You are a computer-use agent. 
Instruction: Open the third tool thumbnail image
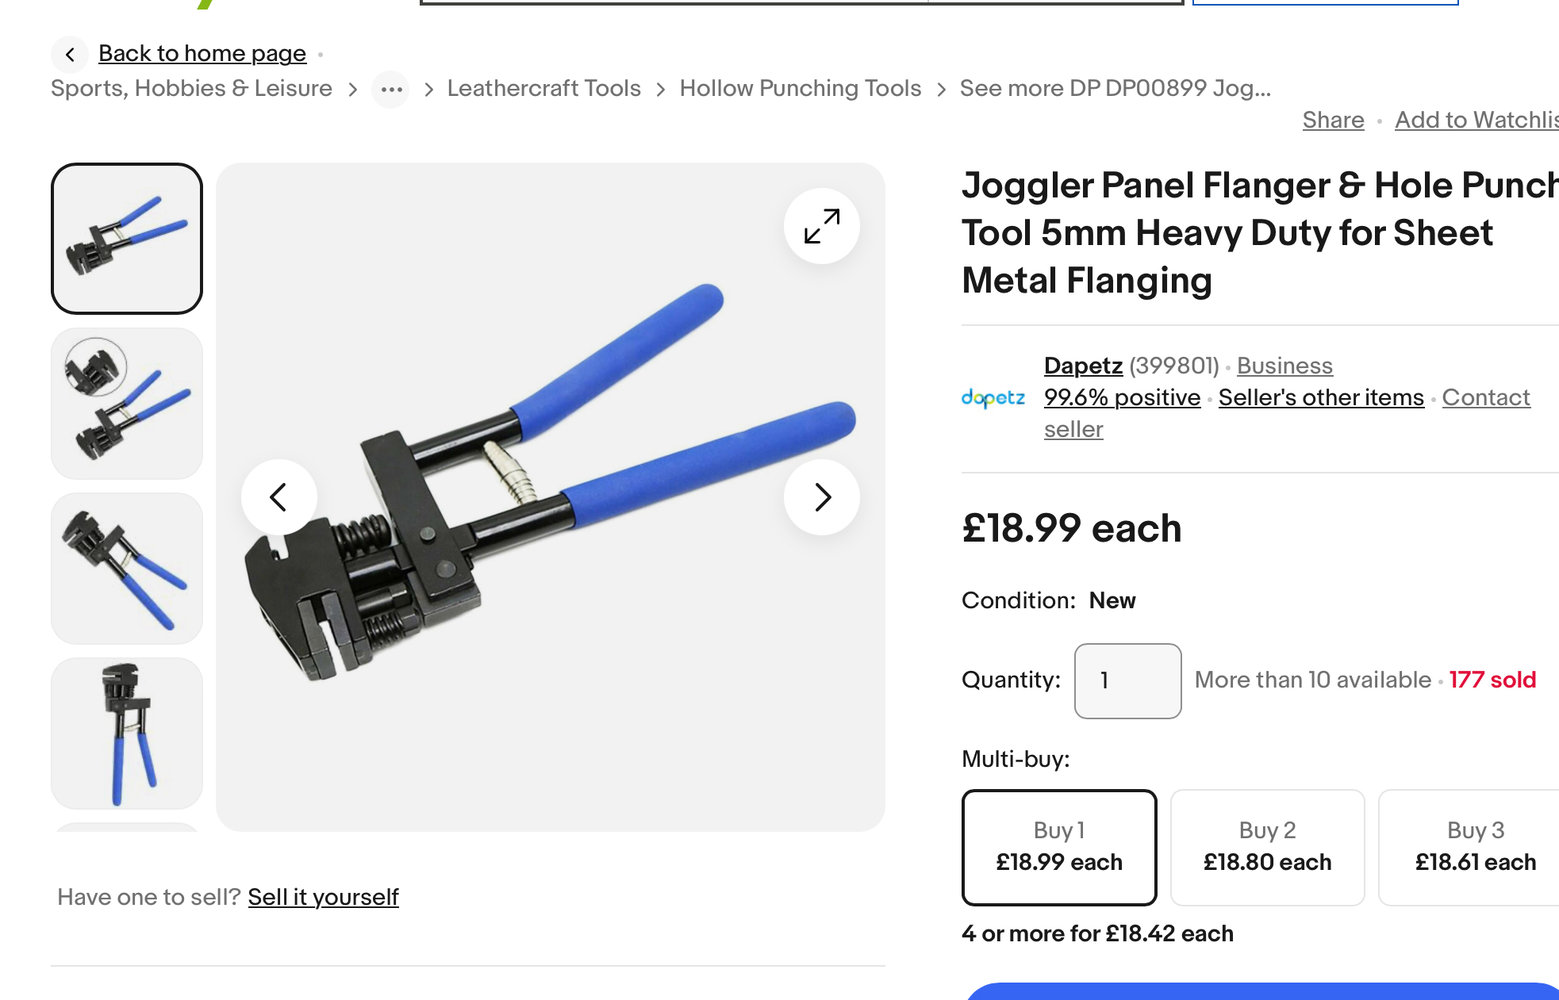click(x=127, y=569)
